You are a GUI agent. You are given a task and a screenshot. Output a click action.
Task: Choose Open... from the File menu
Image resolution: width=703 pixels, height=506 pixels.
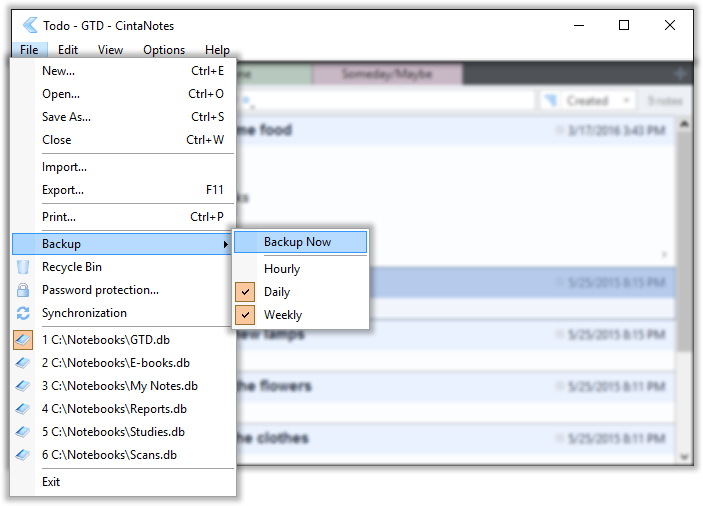tap(123, 94)
